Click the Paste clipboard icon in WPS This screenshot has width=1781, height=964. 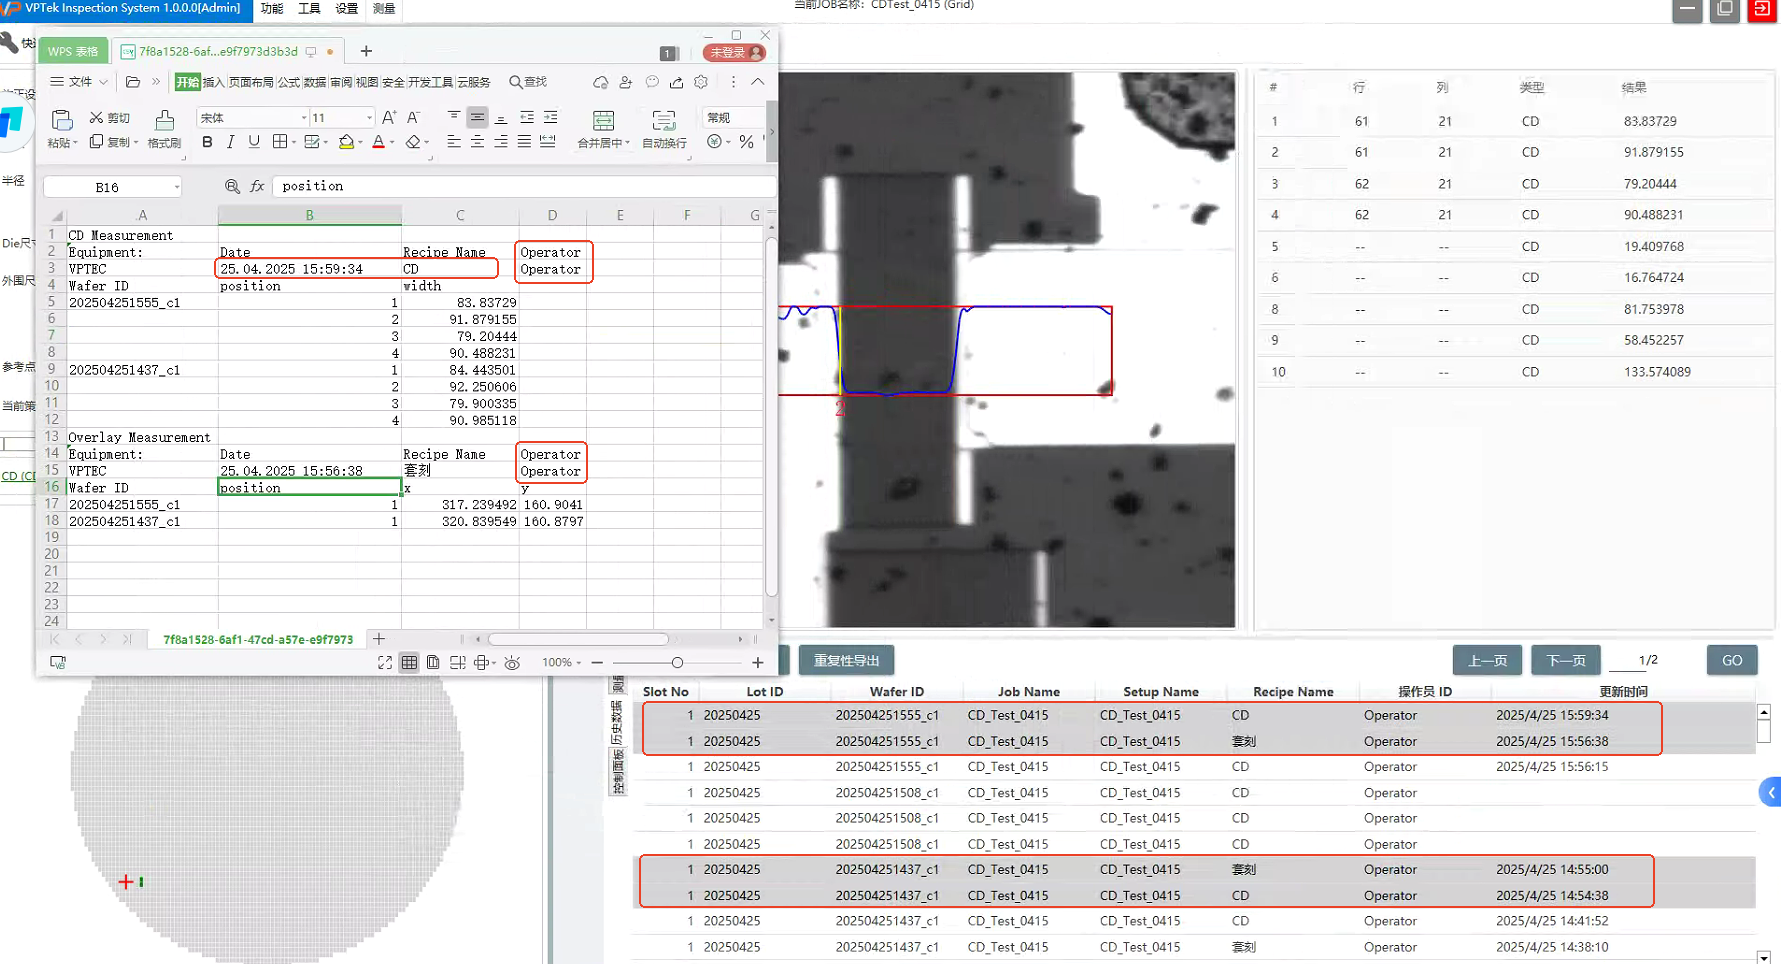pyautogui.click(x=61, y=120)
